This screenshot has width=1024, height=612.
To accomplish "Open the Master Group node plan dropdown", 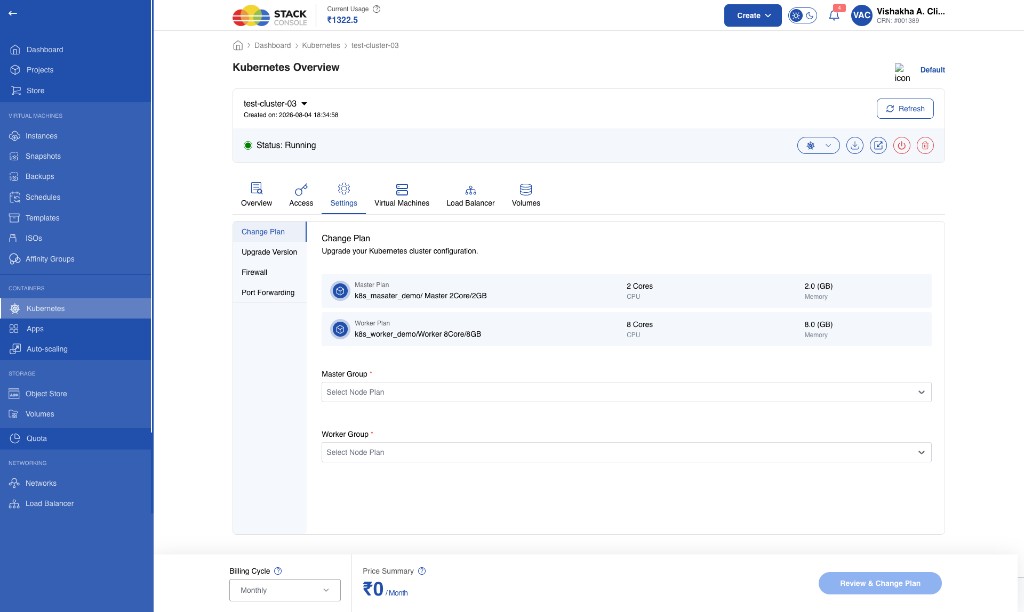I will point(626,392).
